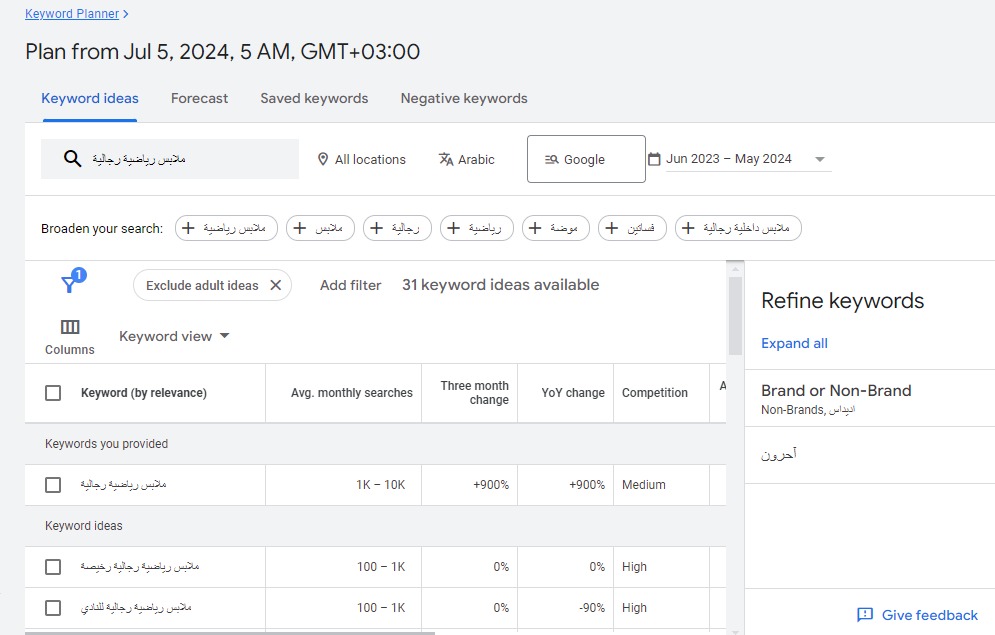
Task: Select the checkbox for keyword ملابس رياضية رجالية
Action: 53,484
